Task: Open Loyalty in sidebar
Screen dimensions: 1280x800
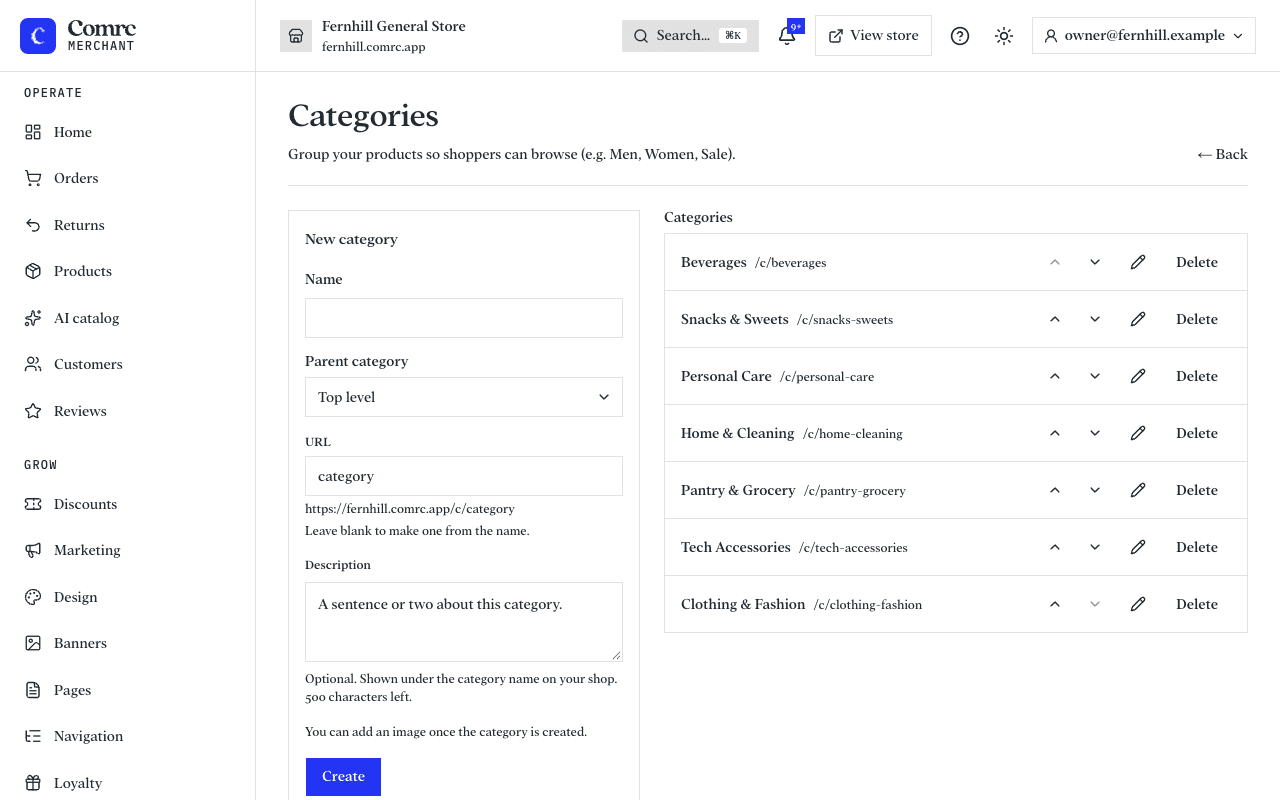Action: point(128,783)
